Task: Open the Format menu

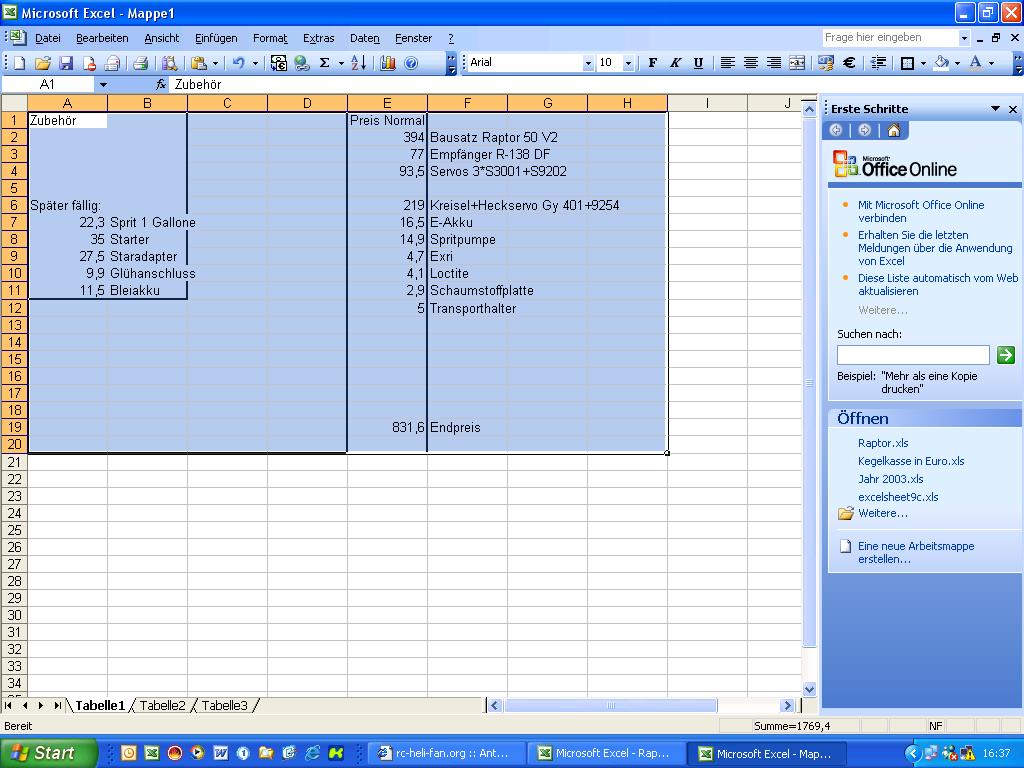Action: (270, 38)
